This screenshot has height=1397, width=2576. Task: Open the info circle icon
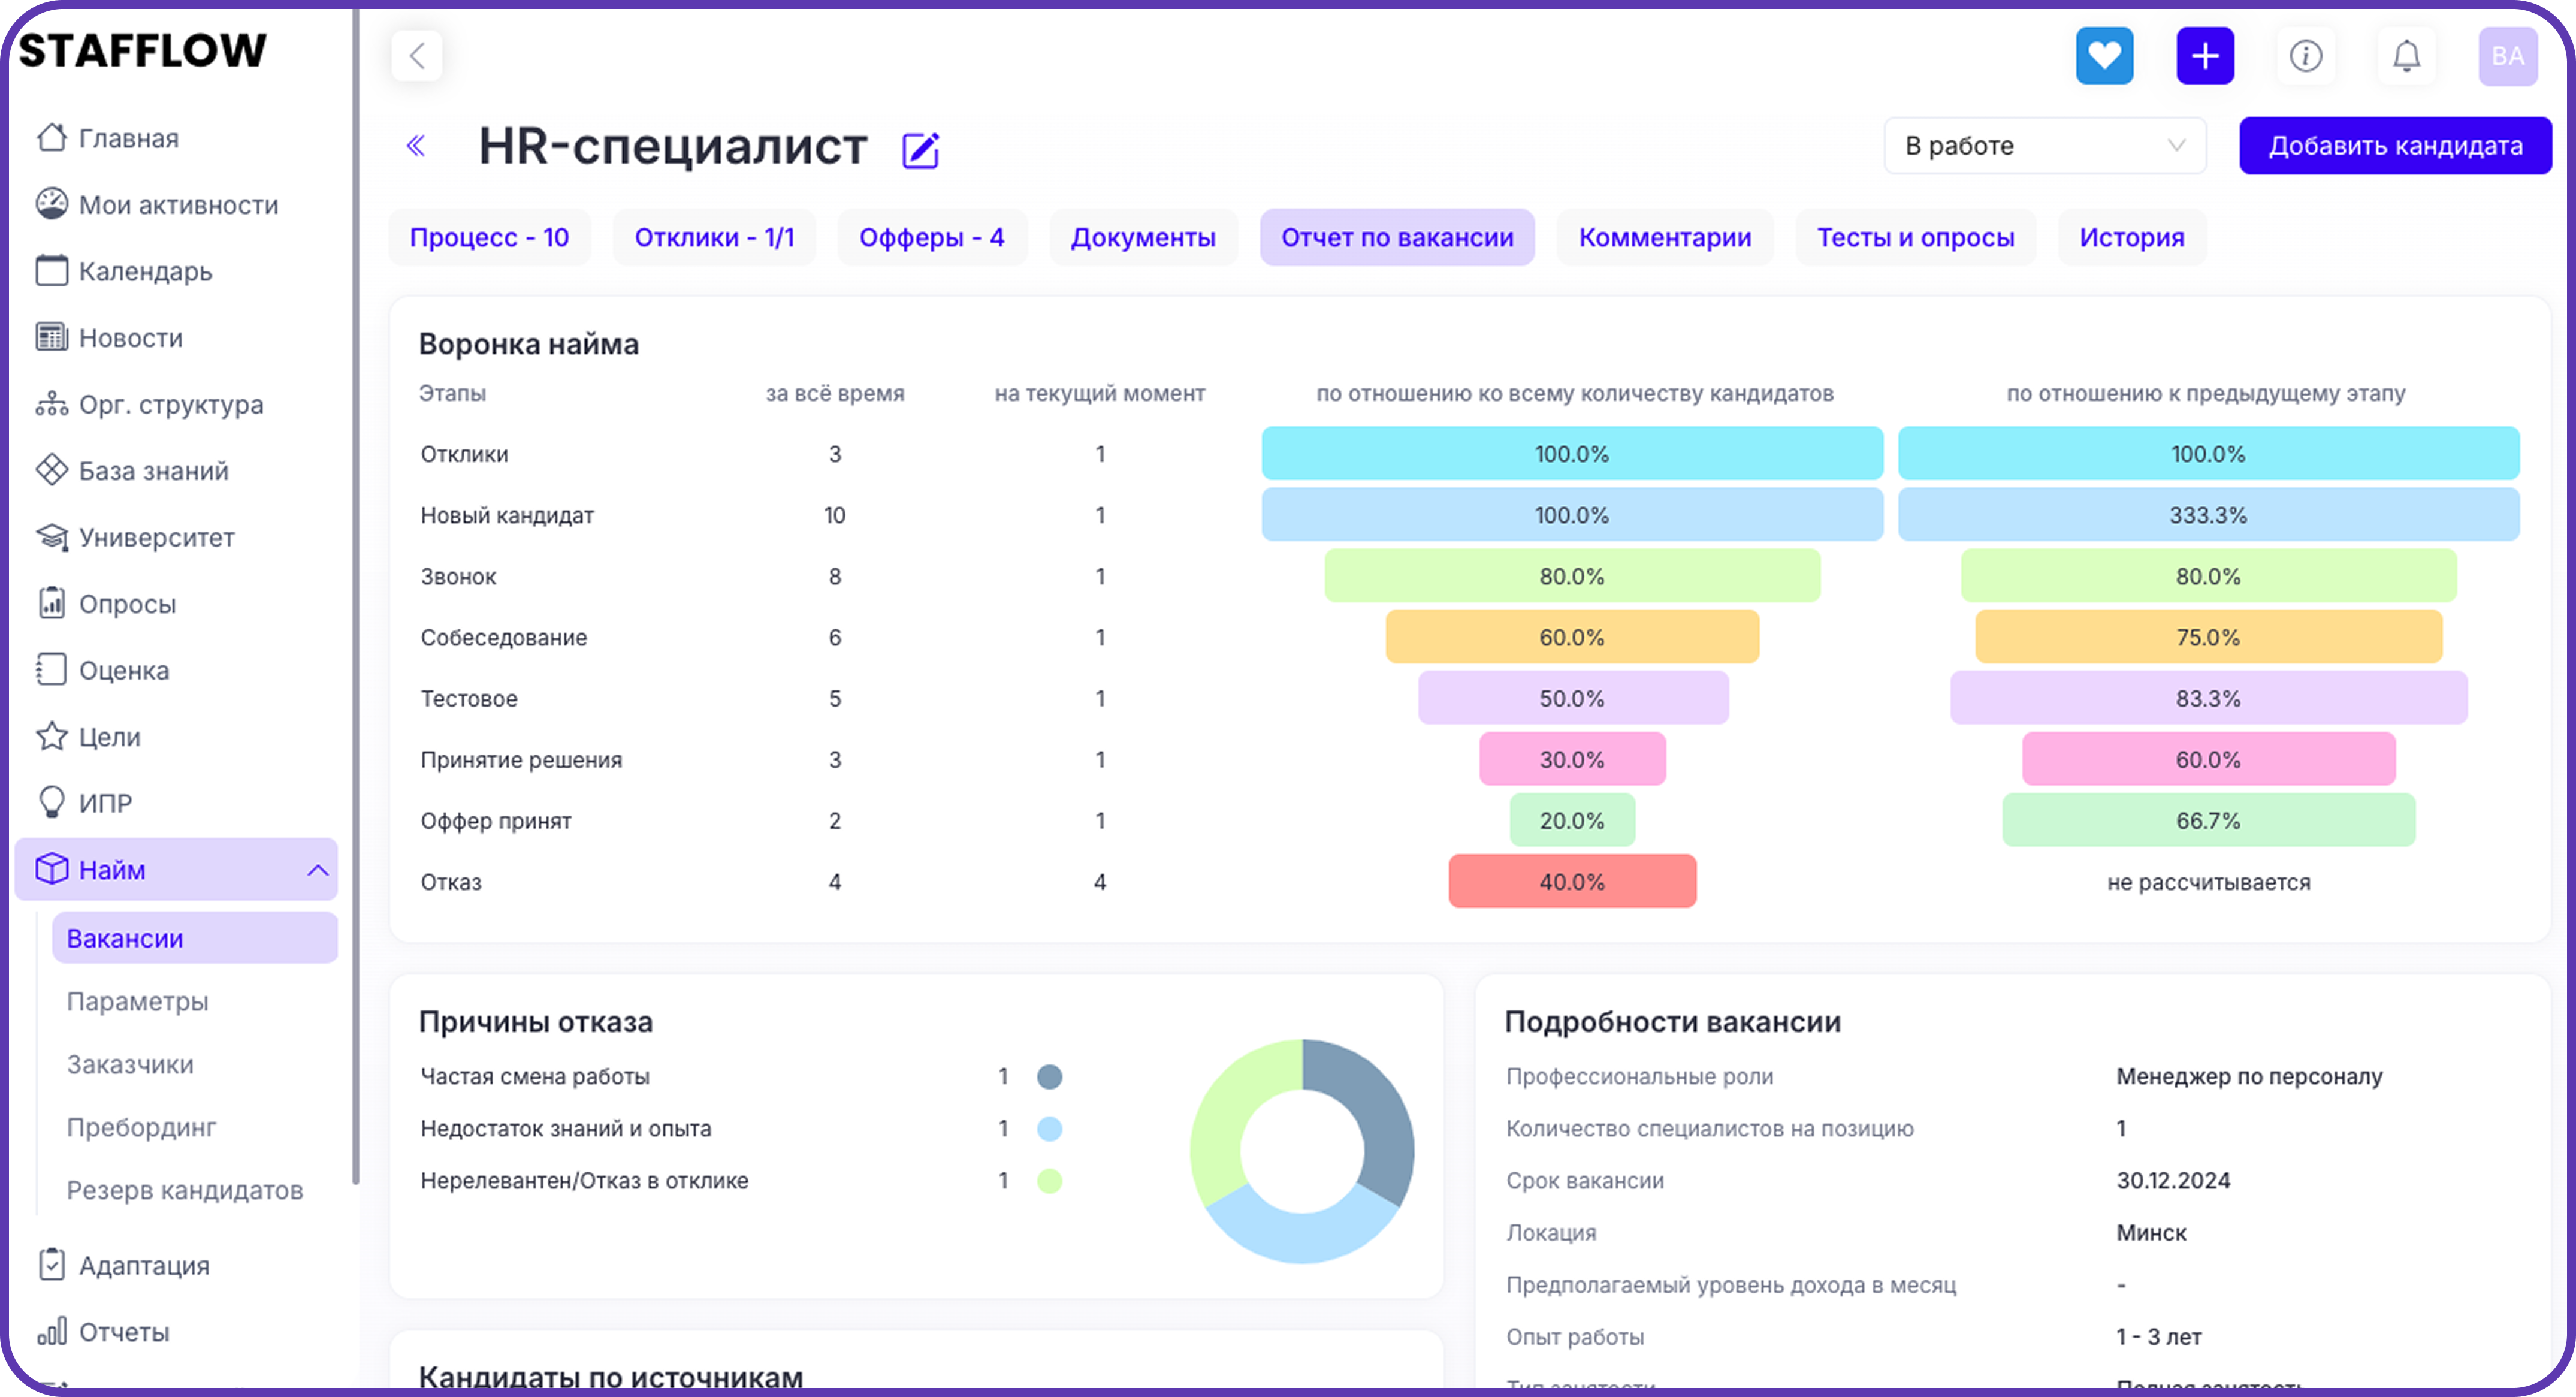point(2305,56)
